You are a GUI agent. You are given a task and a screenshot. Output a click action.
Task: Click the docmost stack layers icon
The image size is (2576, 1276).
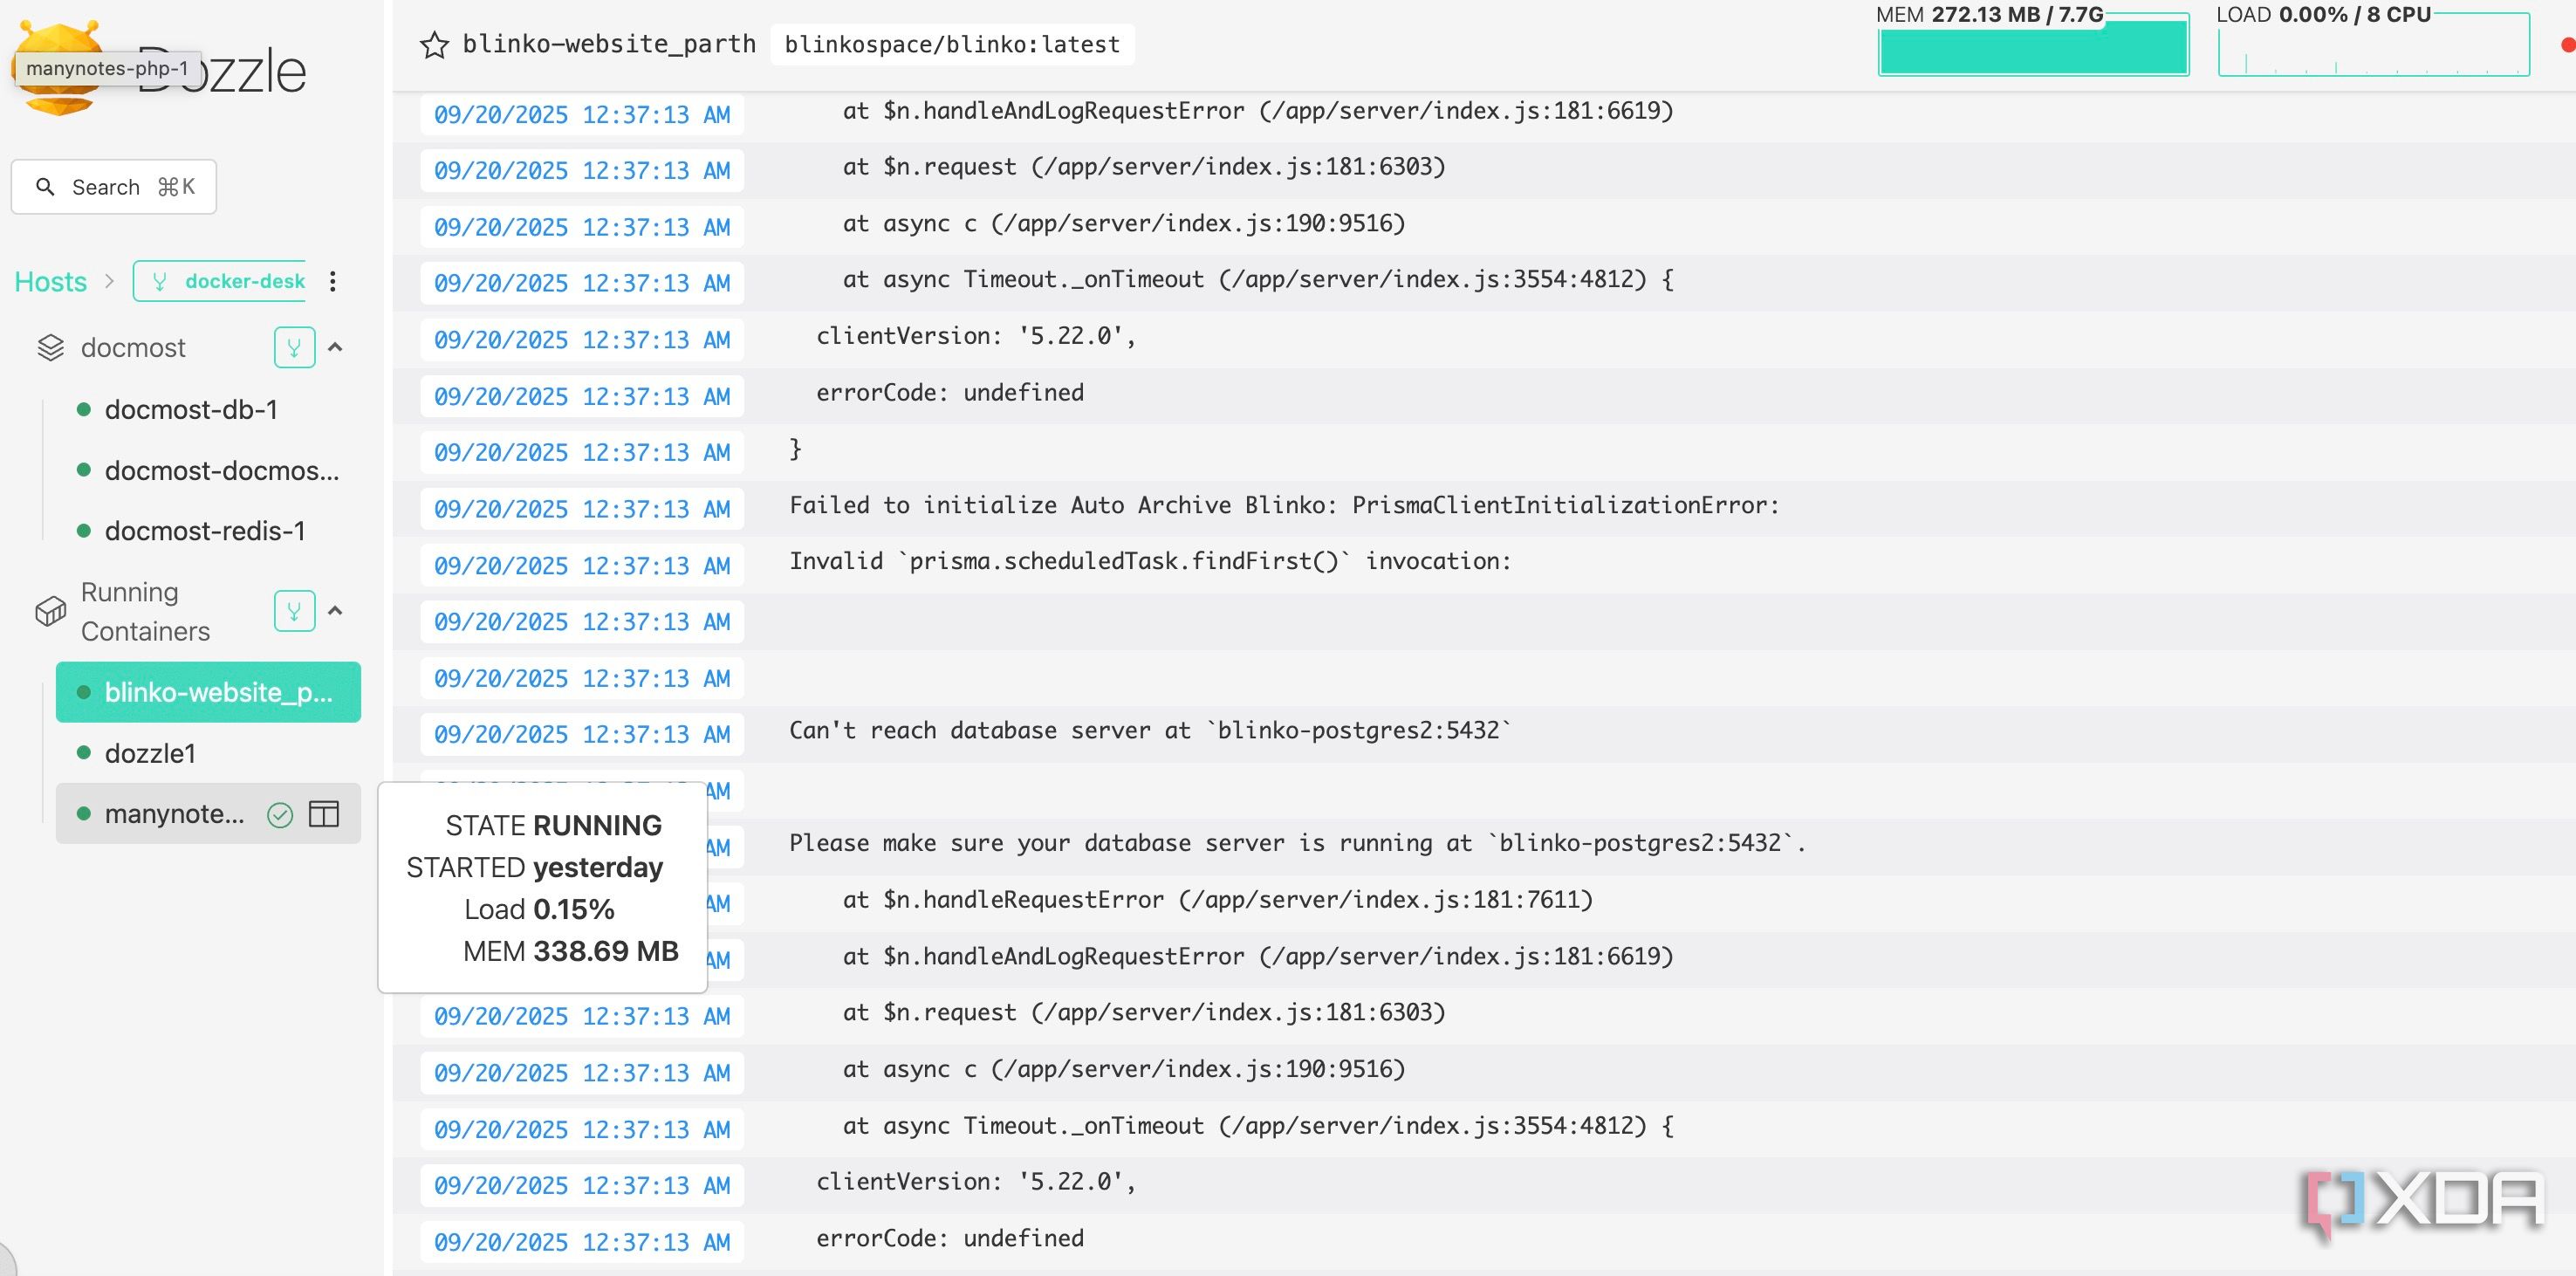coord(50,348)
